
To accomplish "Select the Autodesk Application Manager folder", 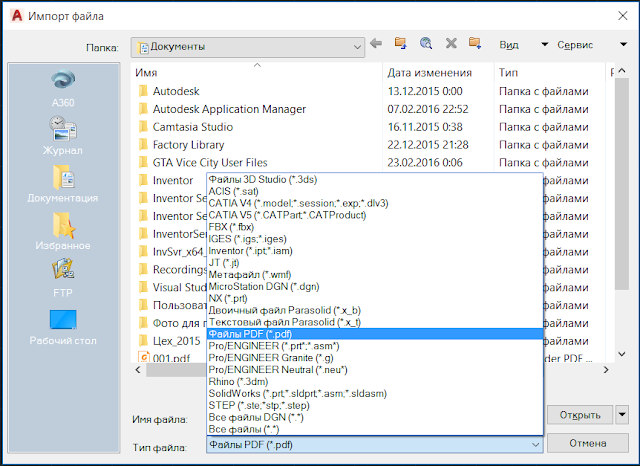I will tap(229, 109).
